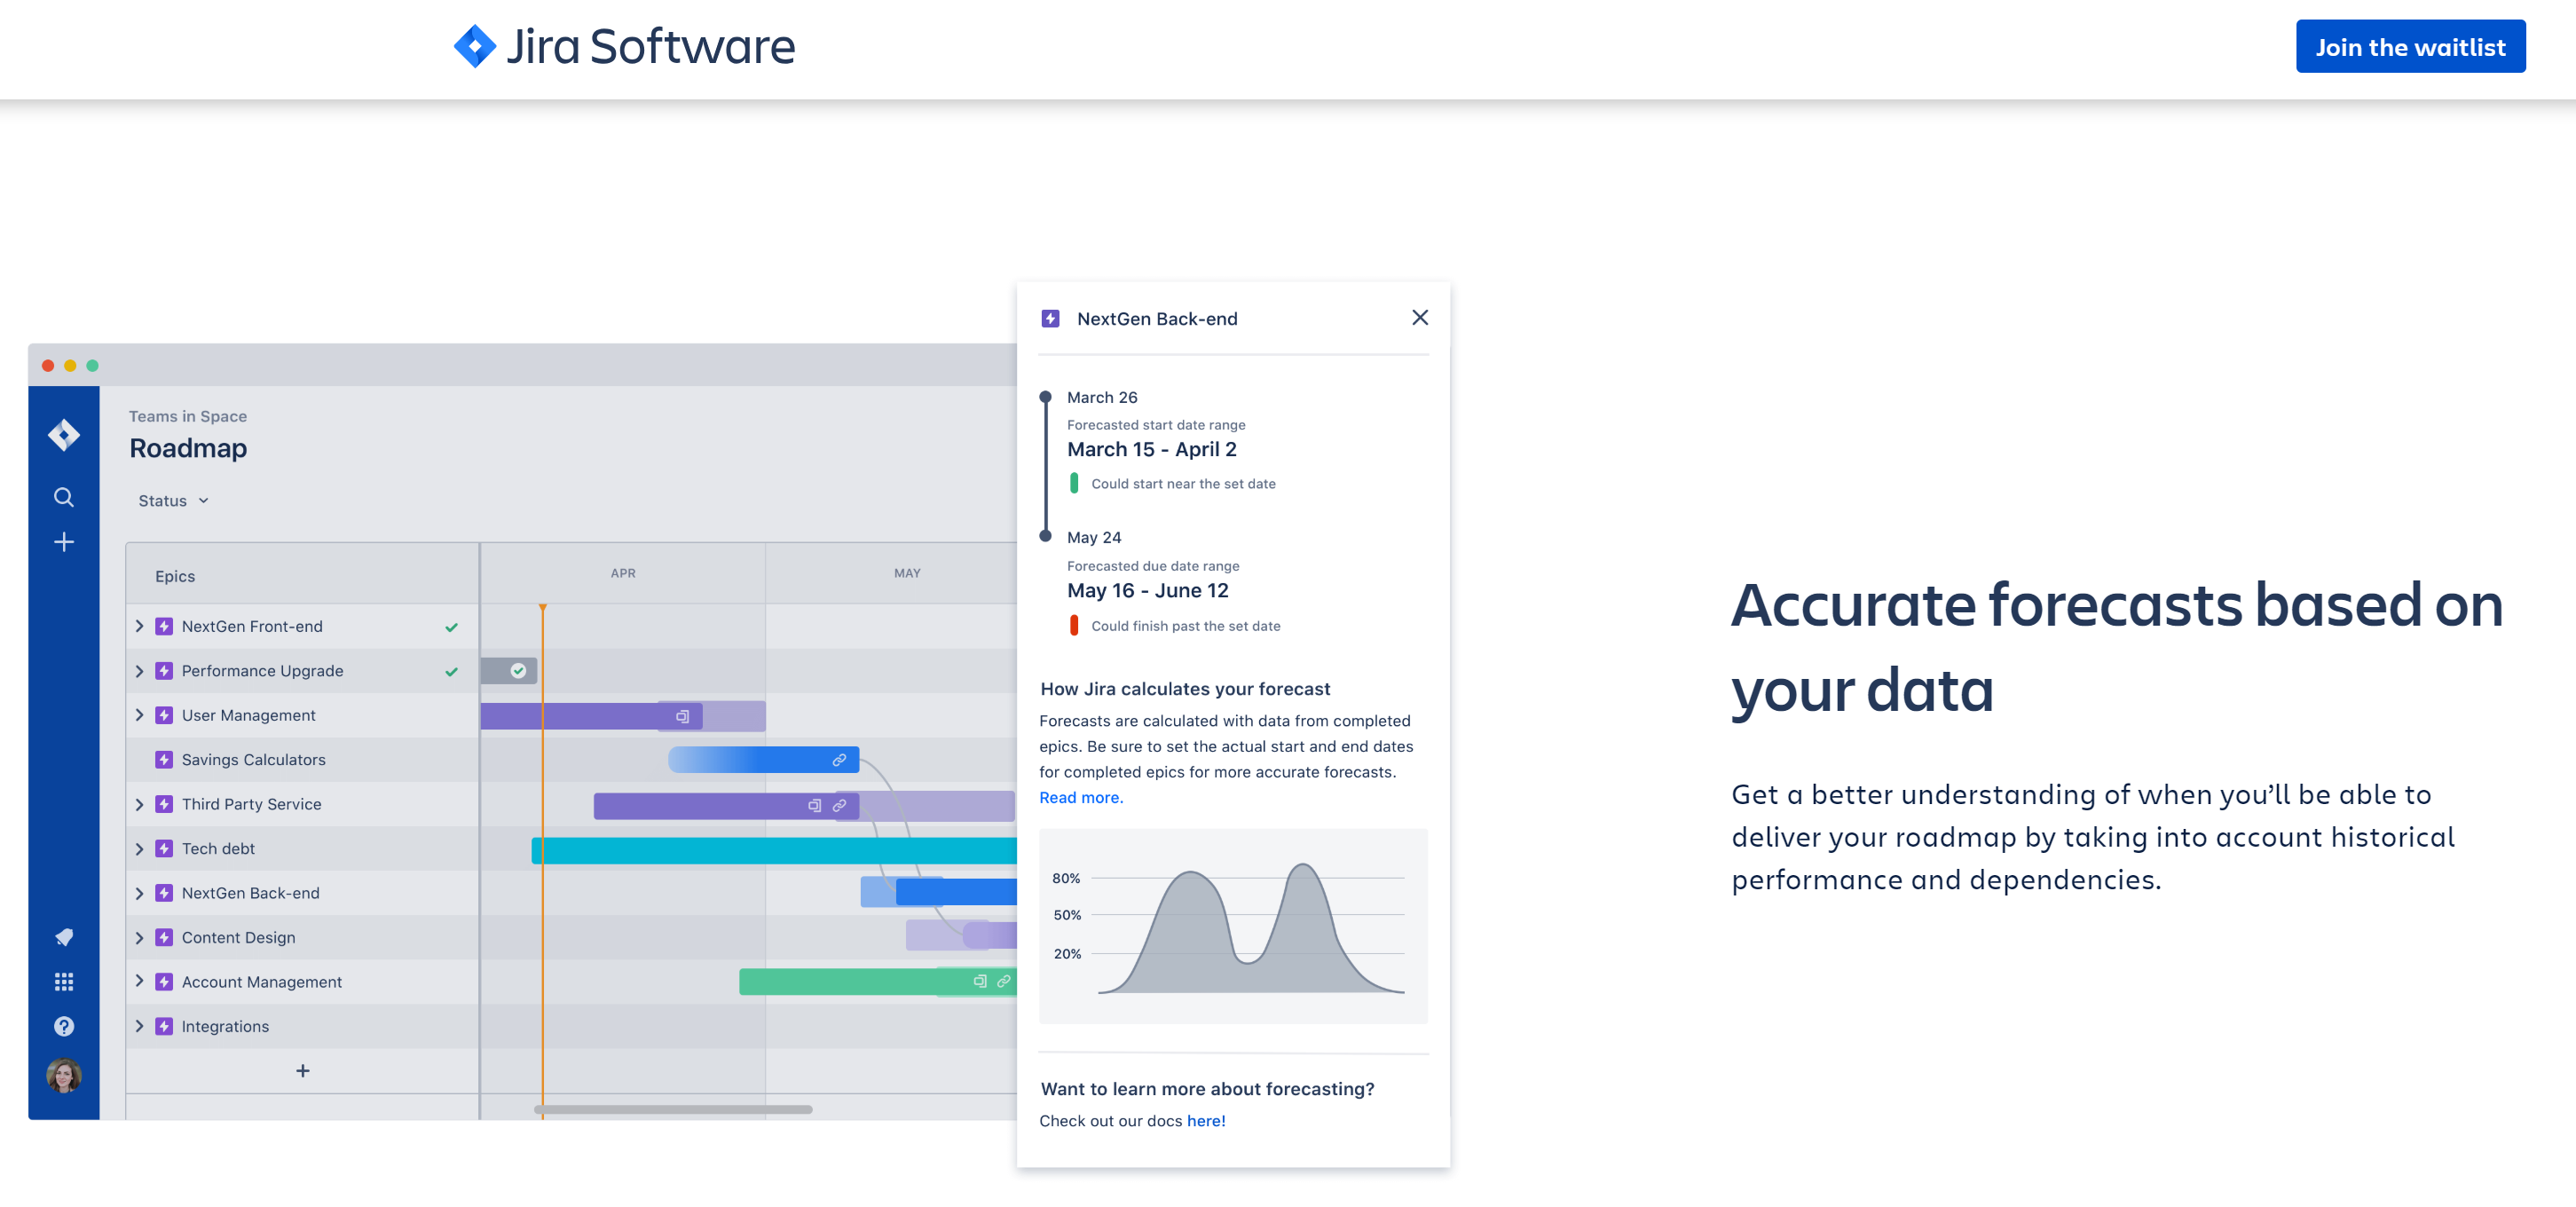Viewport: 2576px width, 1207px height.
Task: Open Search from the left sidebar
Action: (x=64, y=497)
